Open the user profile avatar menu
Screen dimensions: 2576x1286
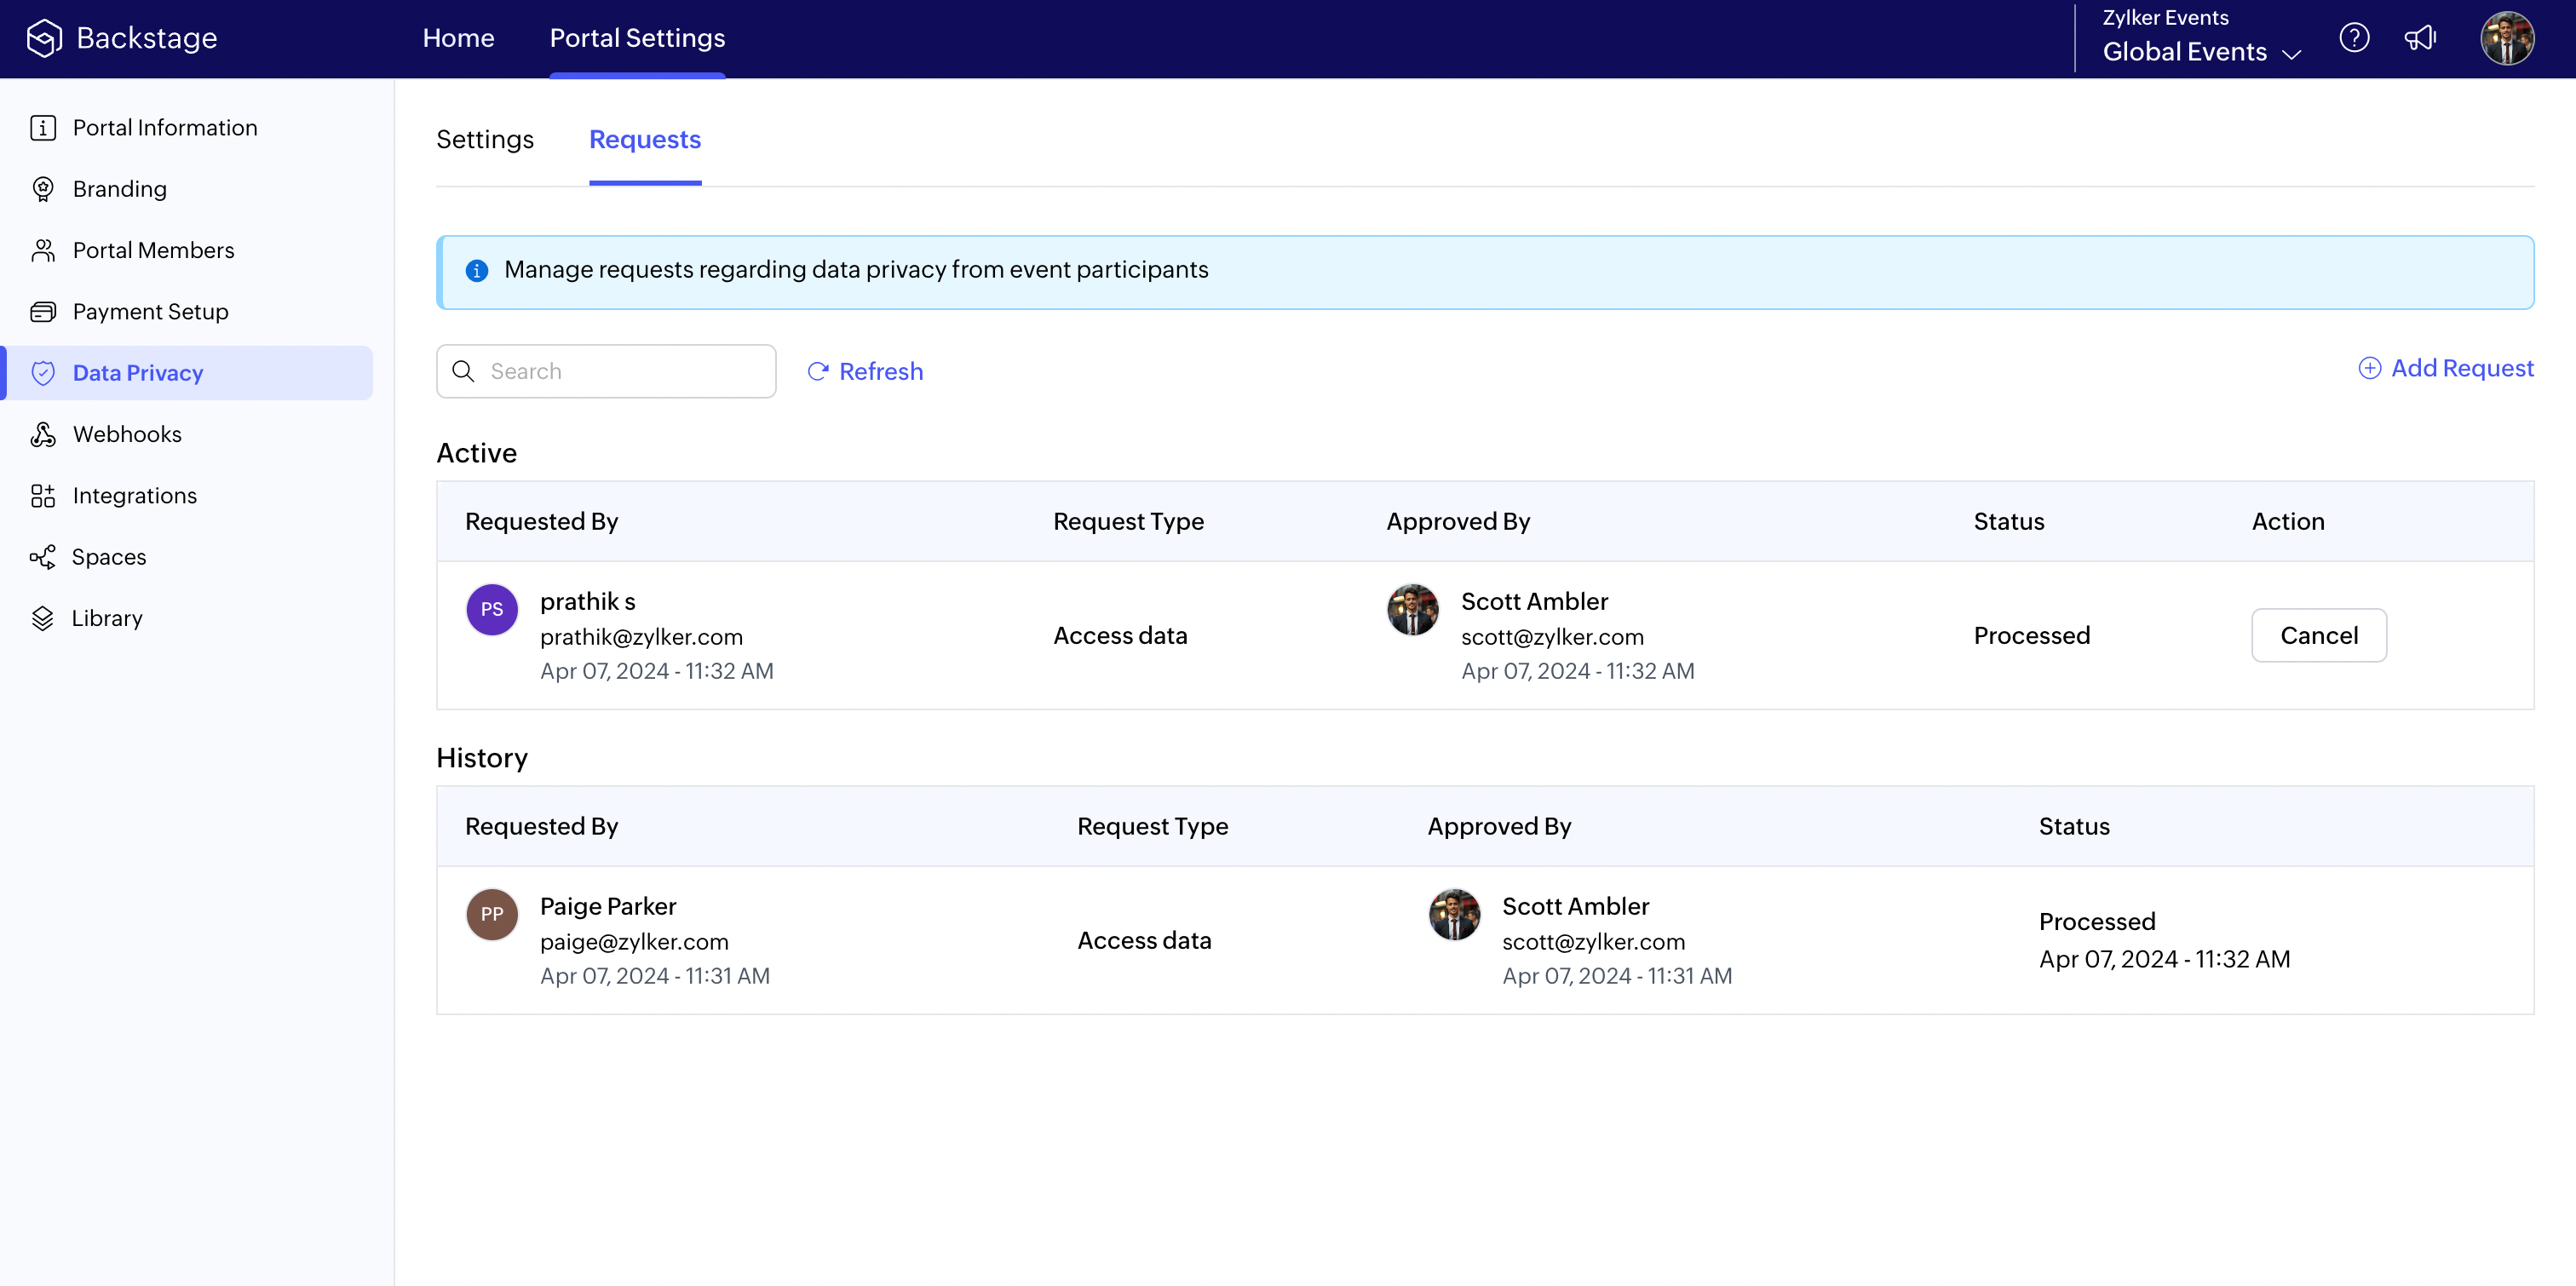[x=2506, y=38]
